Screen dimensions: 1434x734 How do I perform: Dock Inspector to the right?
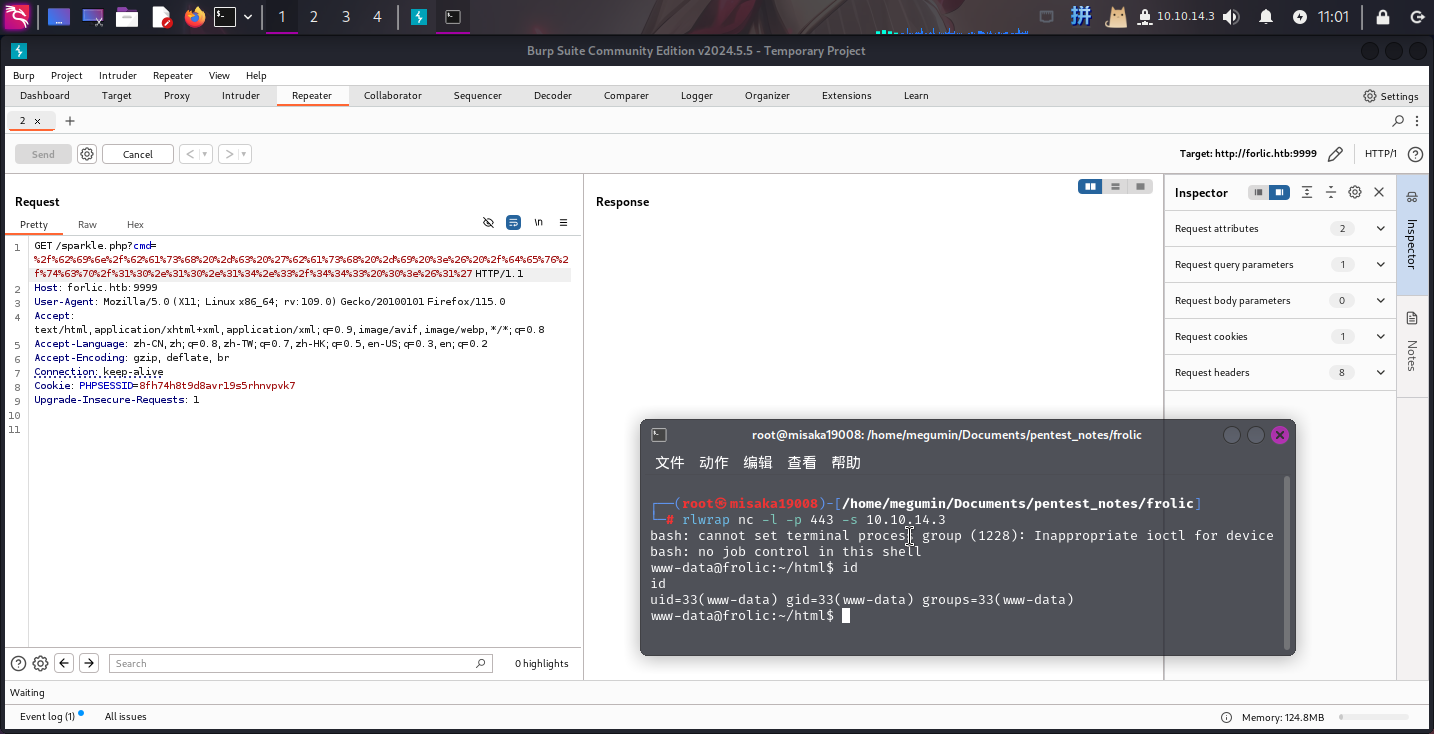tap(1280, 192)
